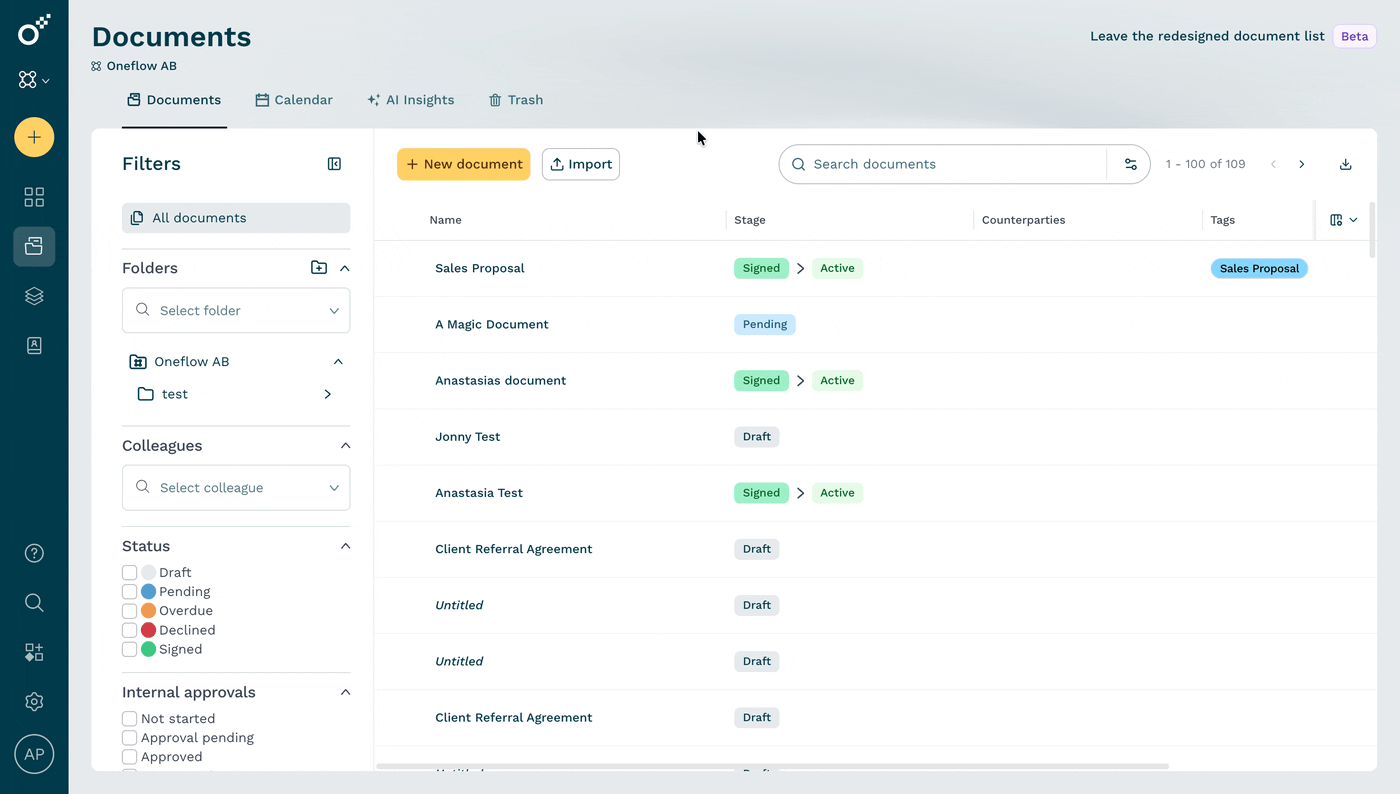This screenshot has width=1400, height=794.
Task: Click the download export icon
Action: pyautogui.click(x=1346, y=164)
